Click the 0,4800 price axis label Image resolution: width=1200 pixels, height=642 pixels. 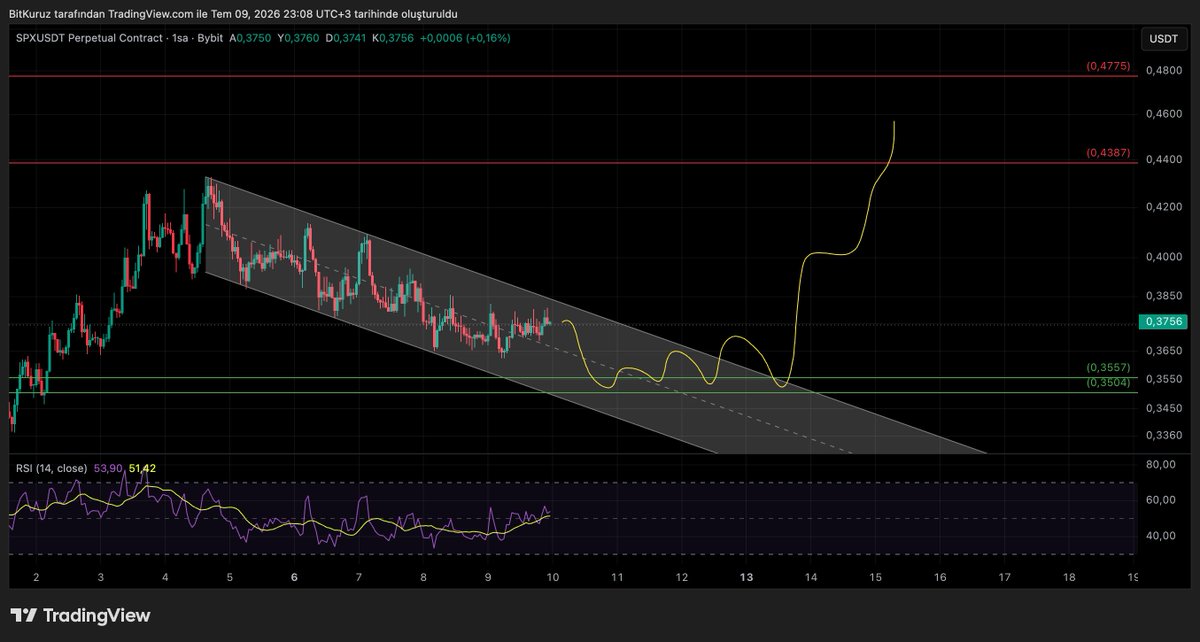pos(1163,70)
